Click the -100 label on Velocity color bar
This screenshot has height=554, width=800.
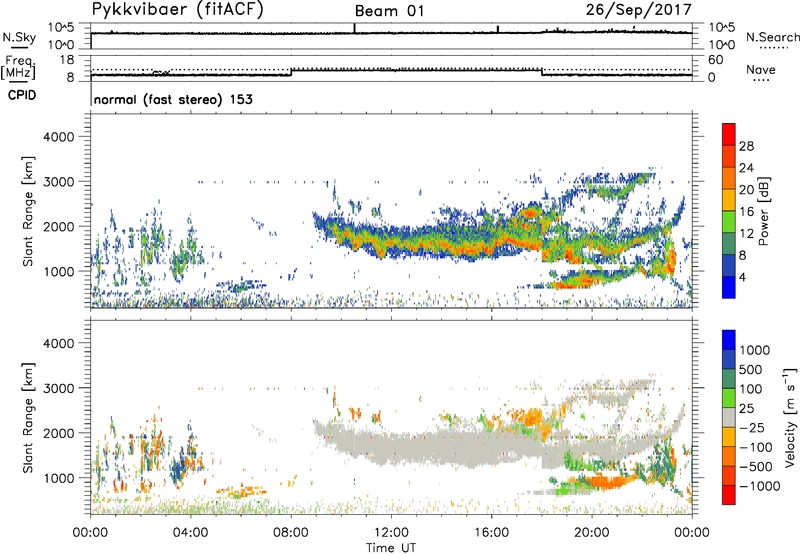[x=755, y=447]
